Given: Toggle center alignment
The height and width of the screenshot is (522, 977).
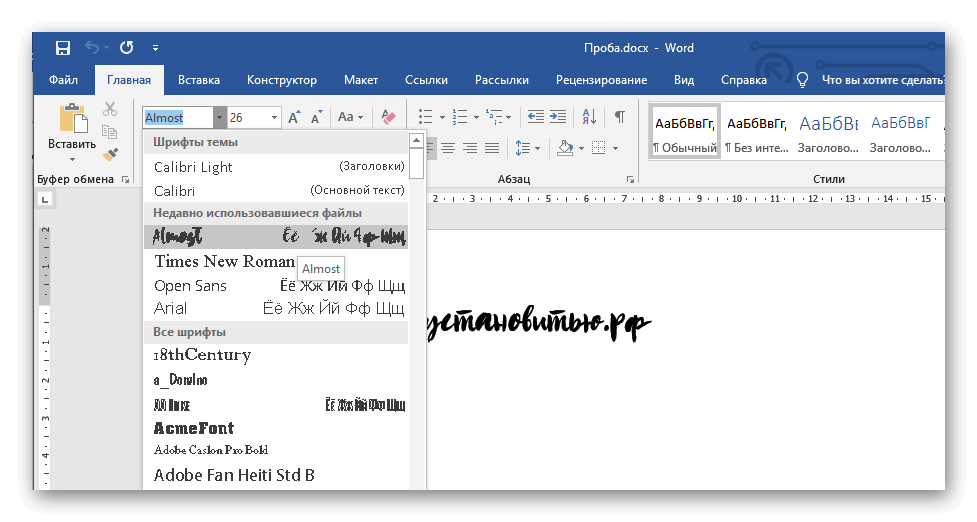Looking at the screenshot, I should [x=448, y=148].
